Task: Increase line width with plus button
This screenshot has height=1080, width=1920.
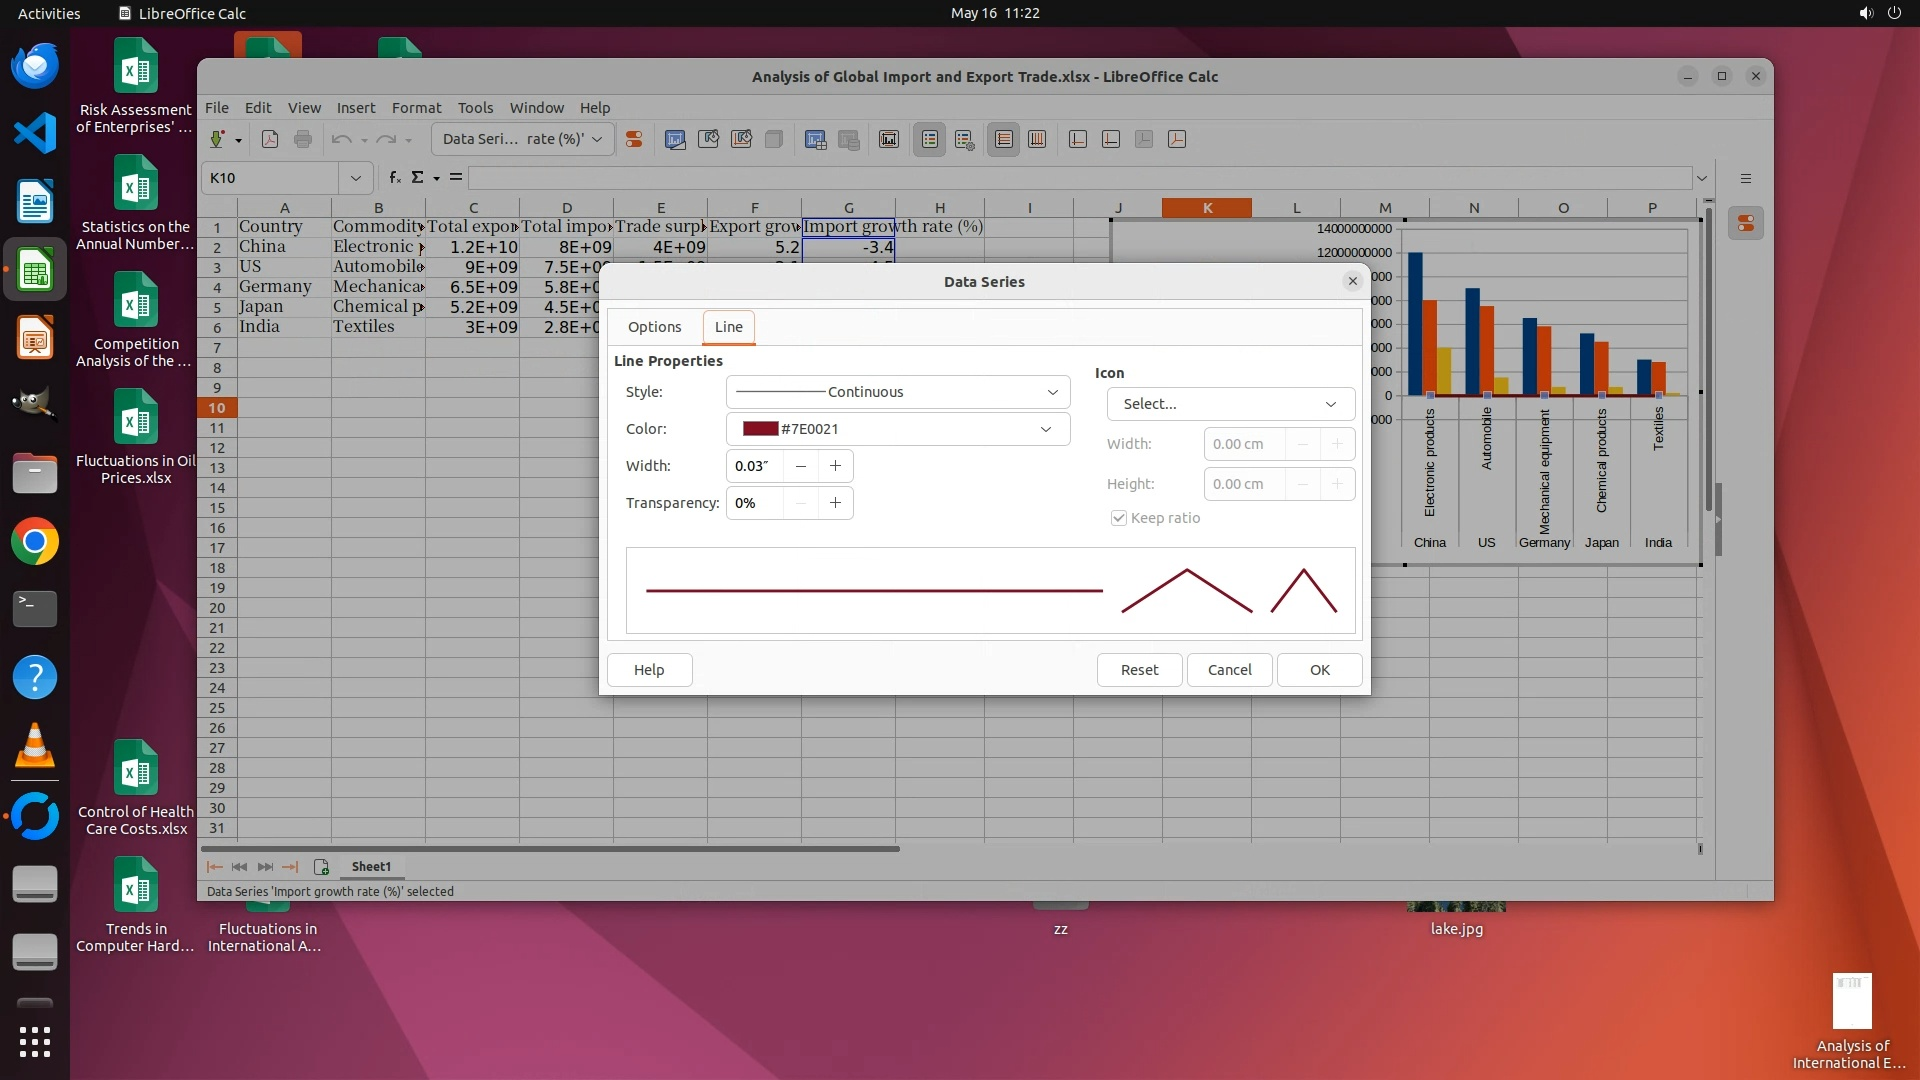Action: coord(835,466)
